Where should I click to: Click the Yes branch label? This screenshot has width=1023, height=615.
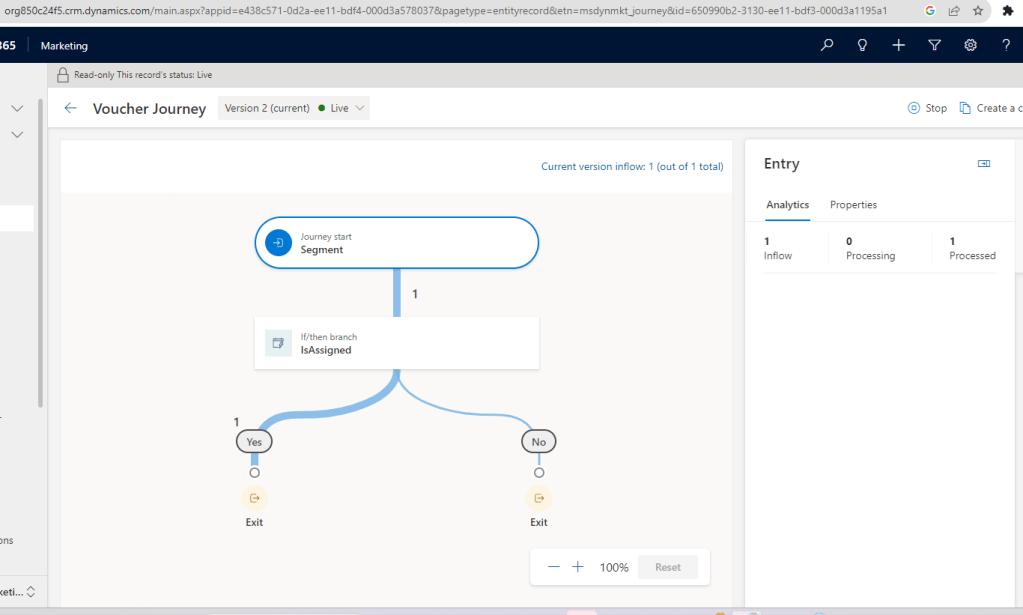[254, 441]
